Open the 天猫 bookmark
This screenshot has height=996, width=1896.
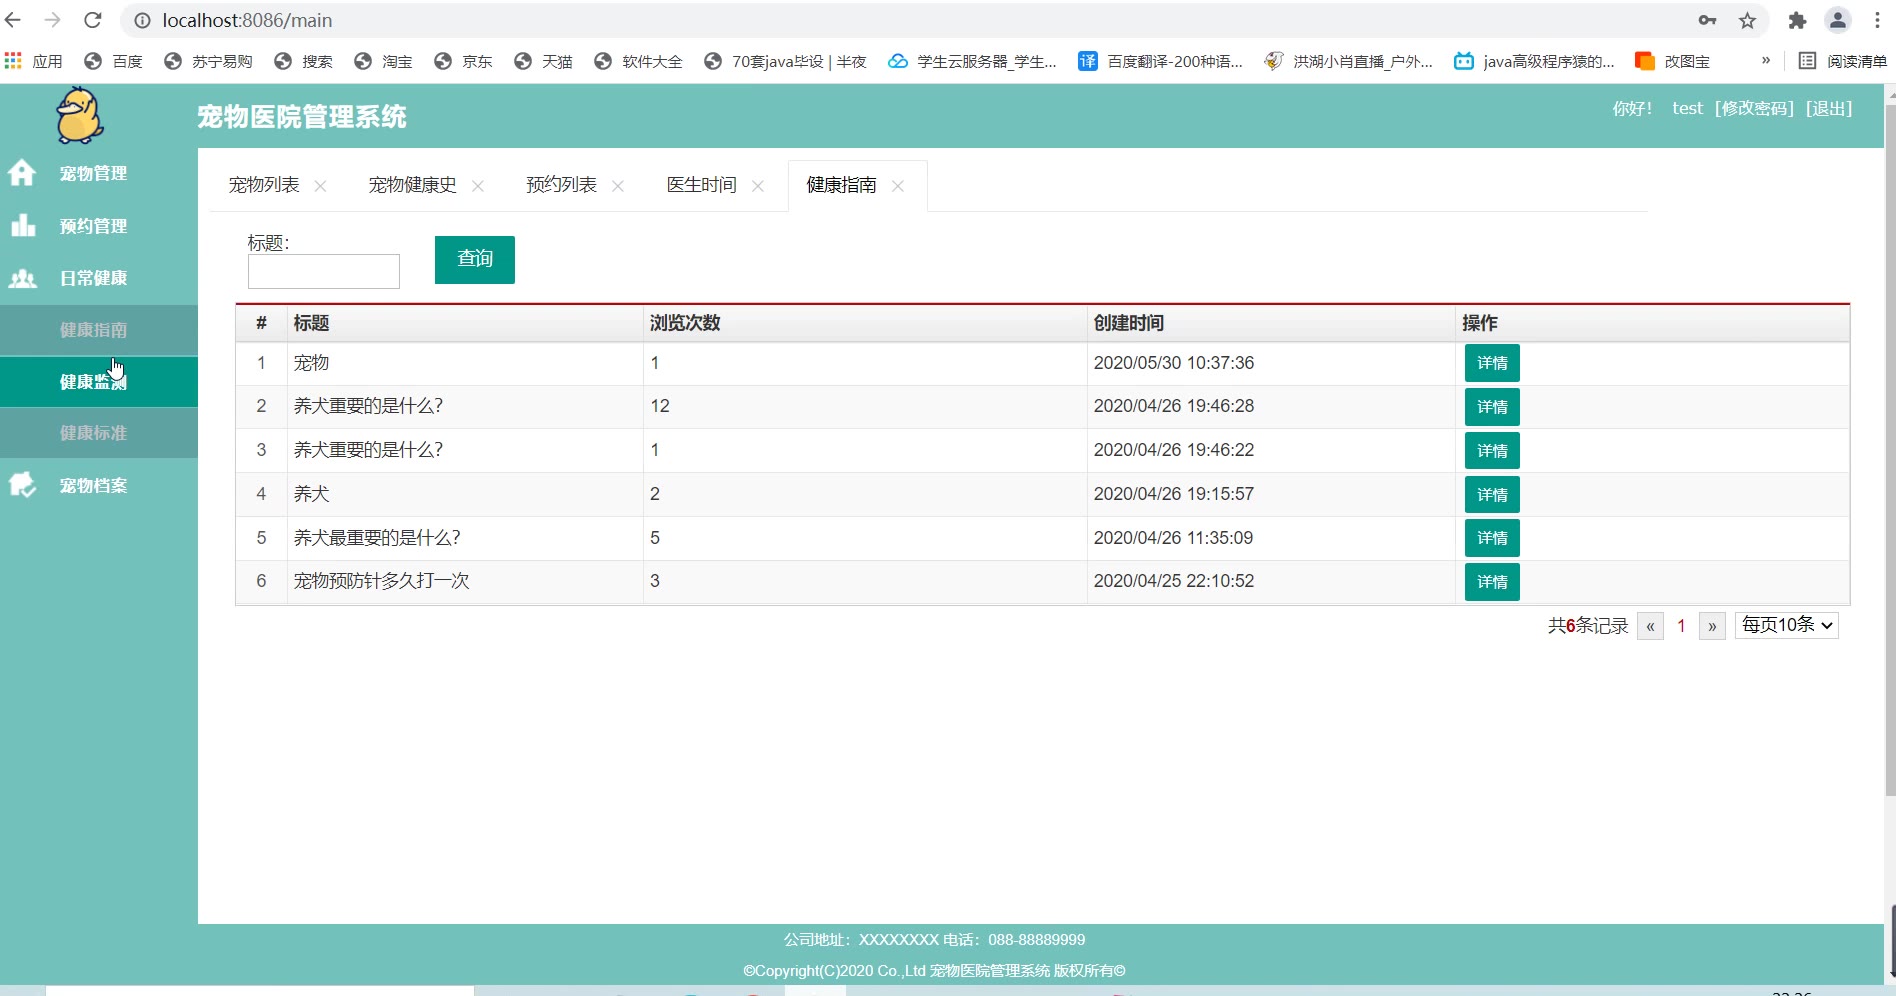click(543, 61)
